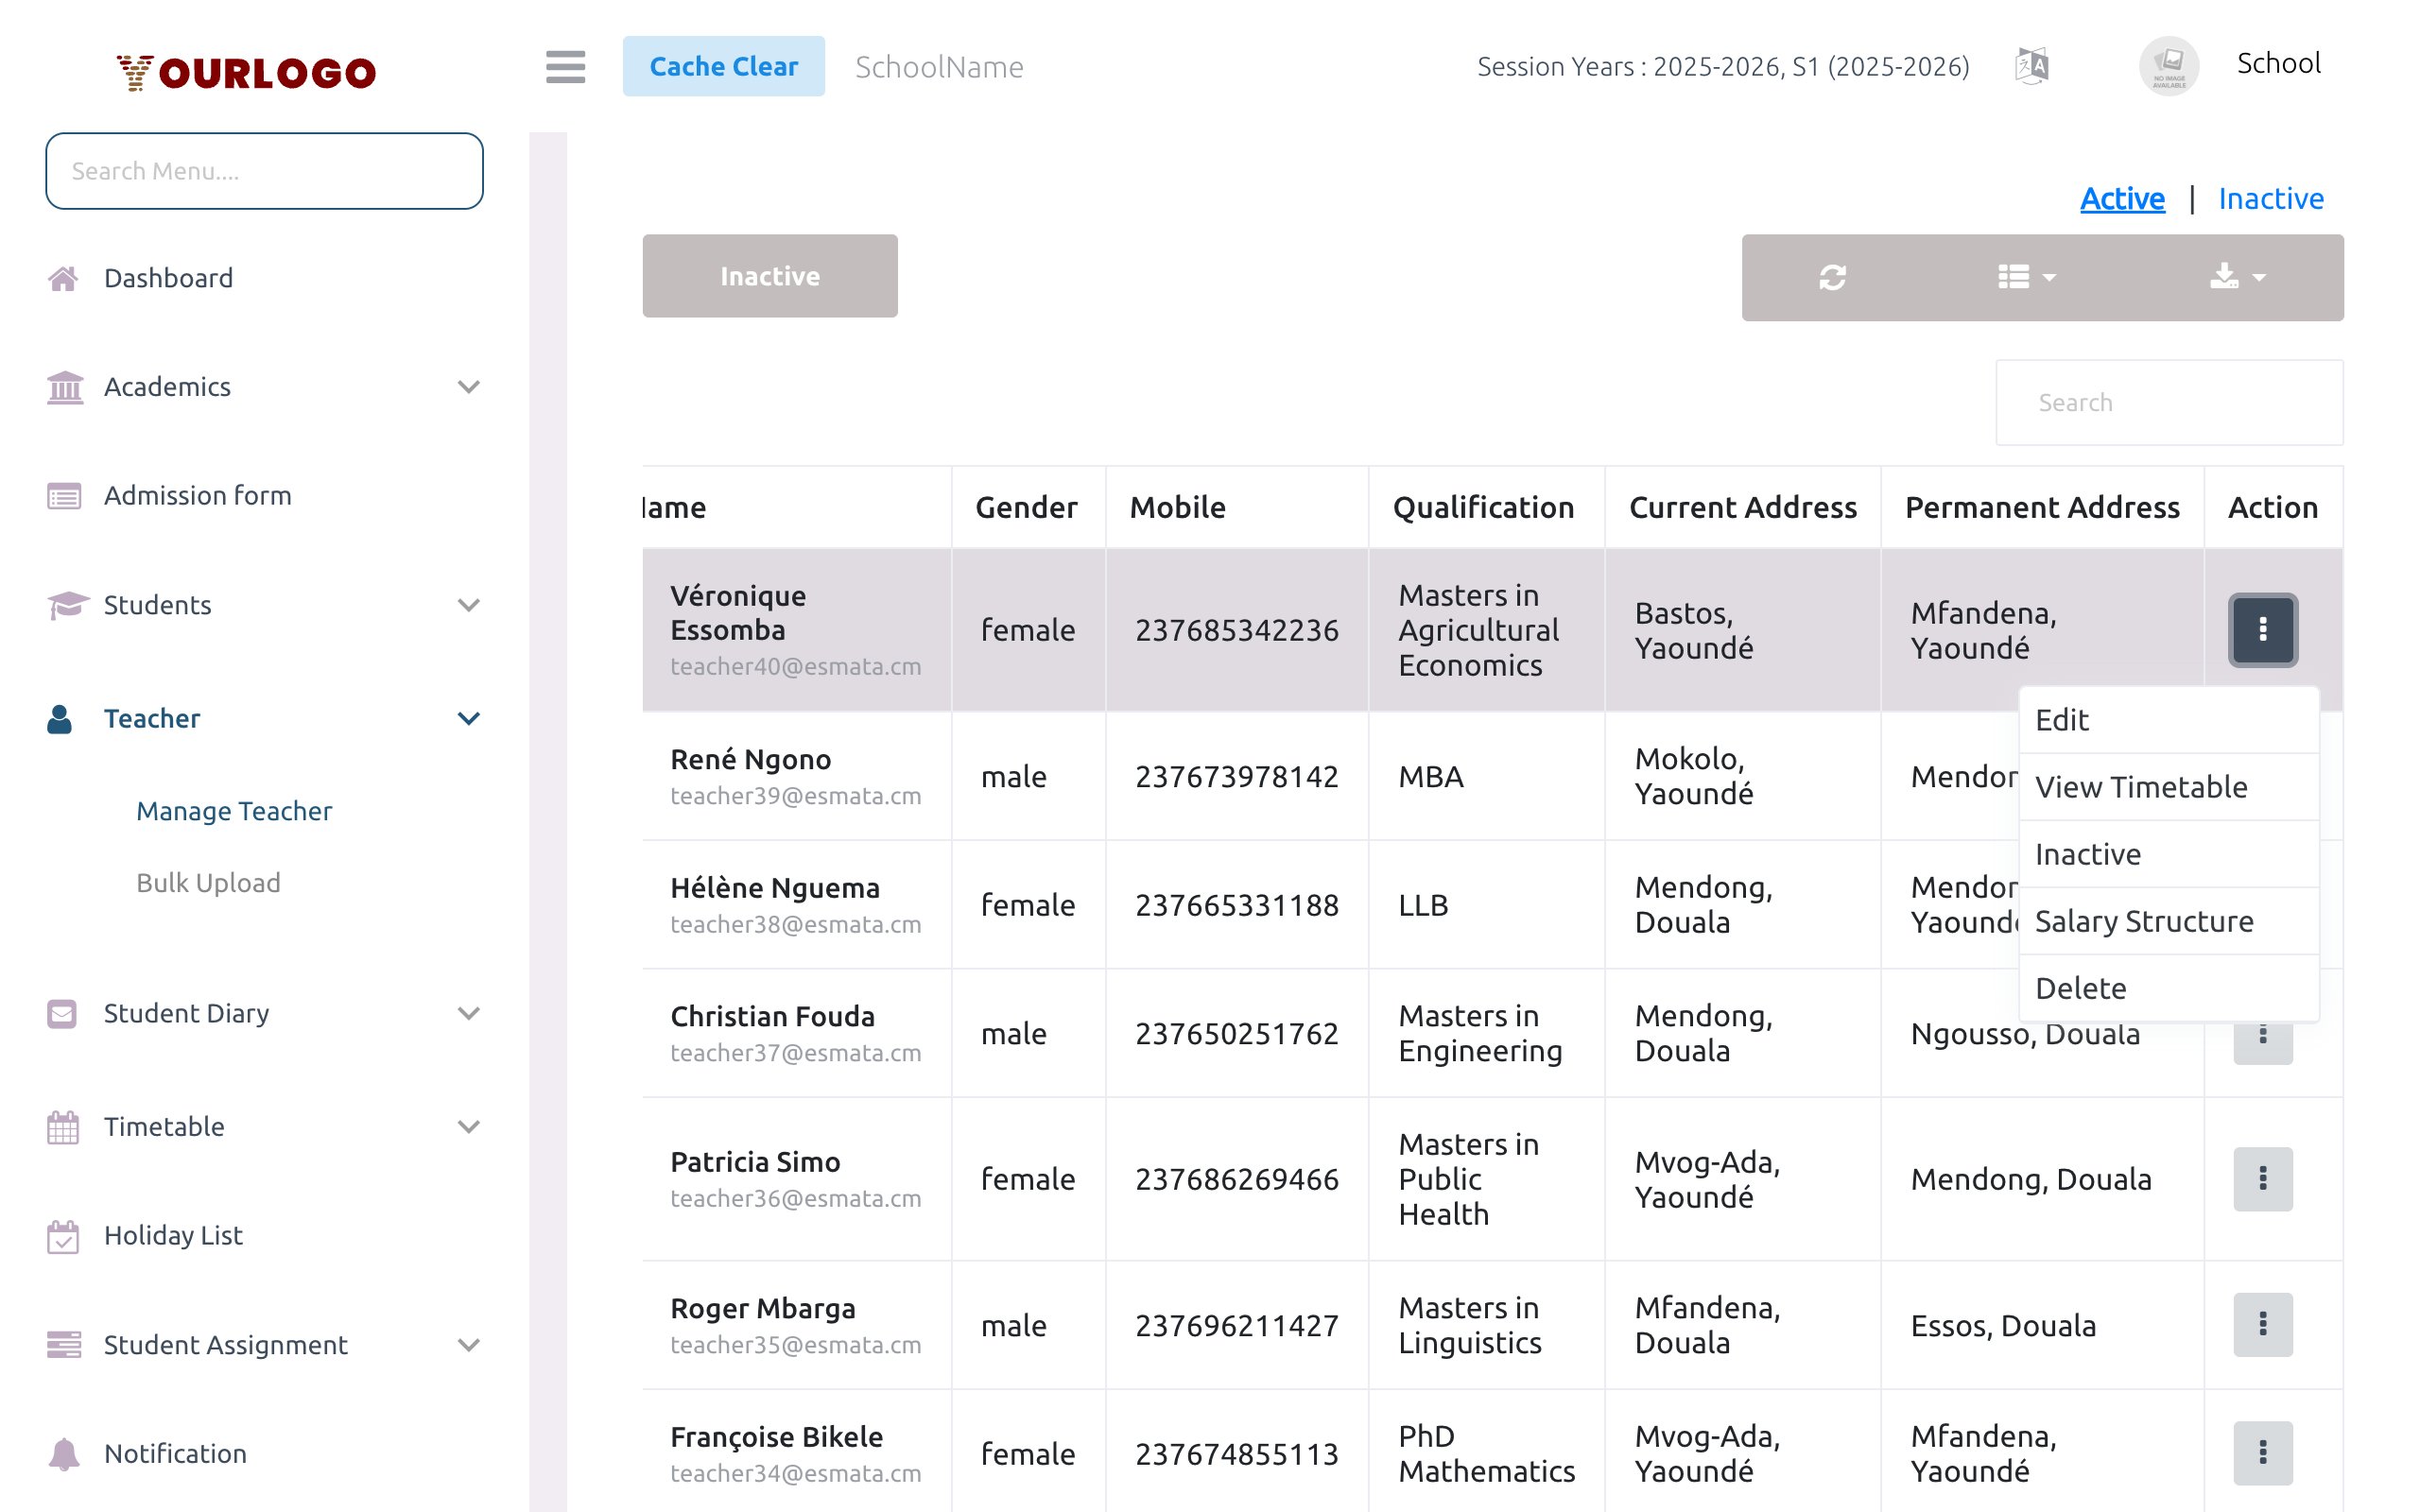Select "View Timetable" from the context menu
The width and height of the screenshot is (2420, 1512).
click(2142, 787)
